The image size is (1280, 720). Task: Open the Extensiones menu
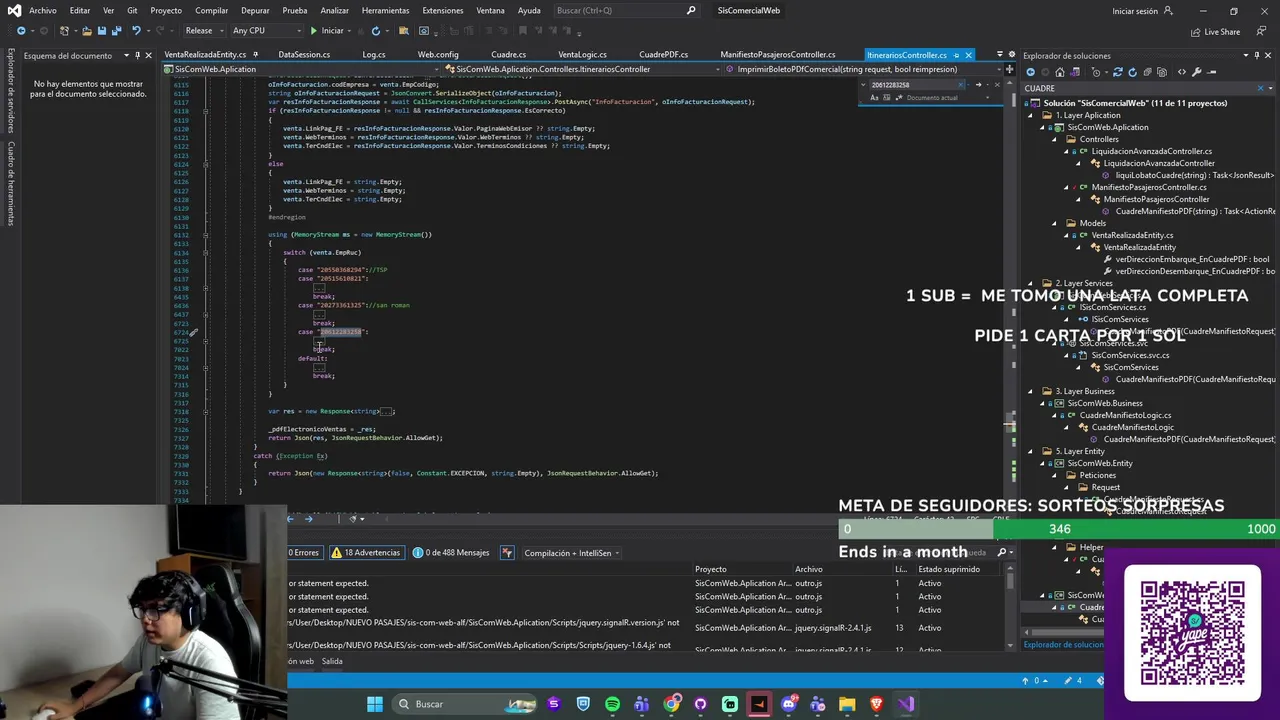click(442, 10)
